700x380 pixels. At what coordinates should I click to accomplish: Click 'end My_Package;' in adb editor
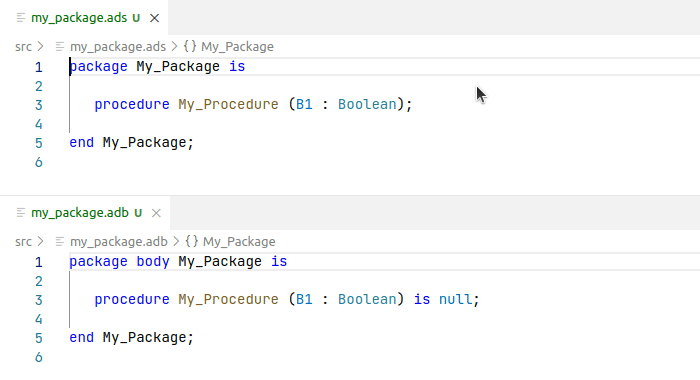coord(131,338)
